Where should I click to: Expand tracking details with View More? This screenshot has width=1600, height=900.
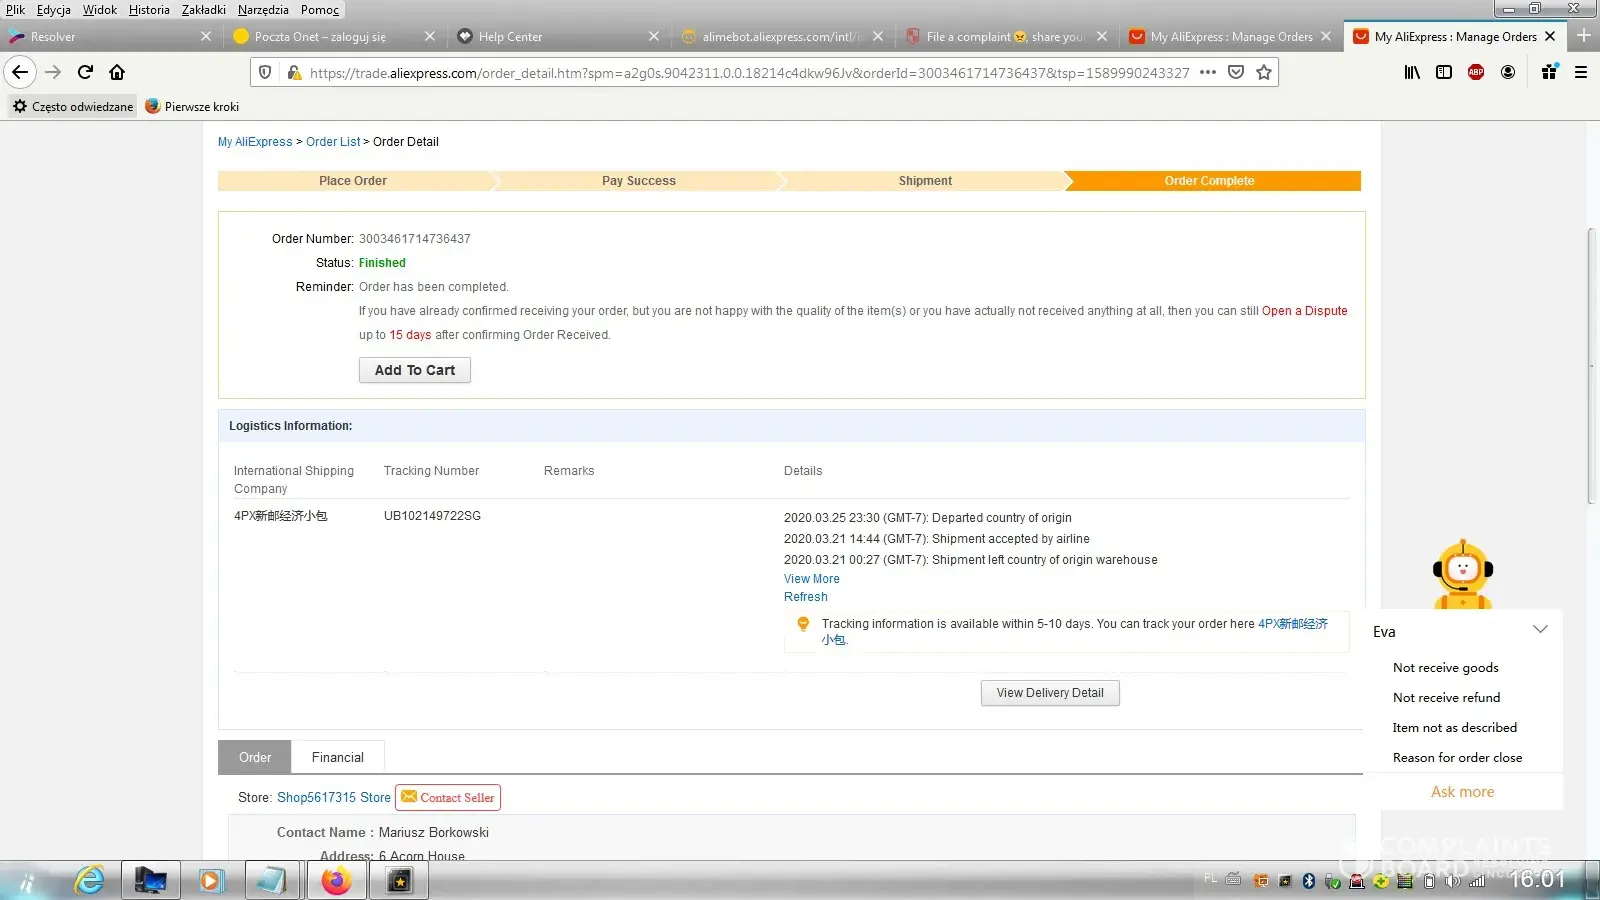click(x=811, y=579)
